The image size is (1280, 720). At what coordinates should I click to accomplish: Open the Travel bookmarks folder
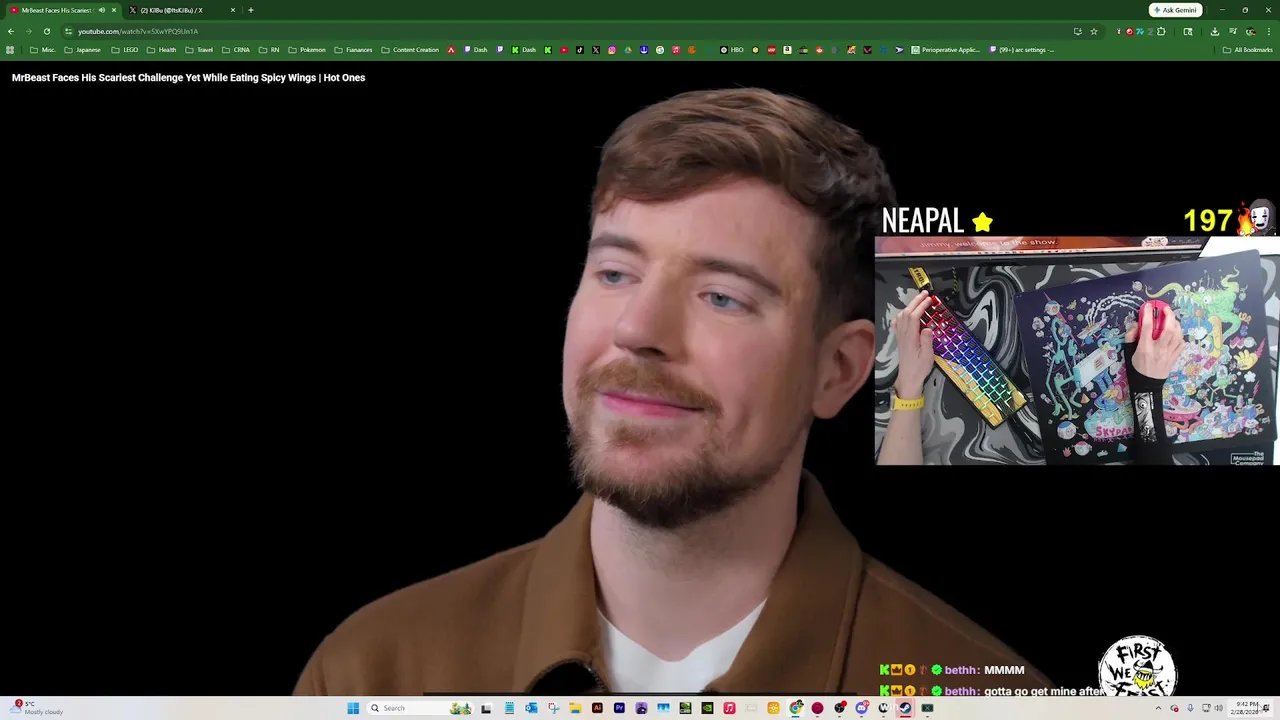coord(199,50)
